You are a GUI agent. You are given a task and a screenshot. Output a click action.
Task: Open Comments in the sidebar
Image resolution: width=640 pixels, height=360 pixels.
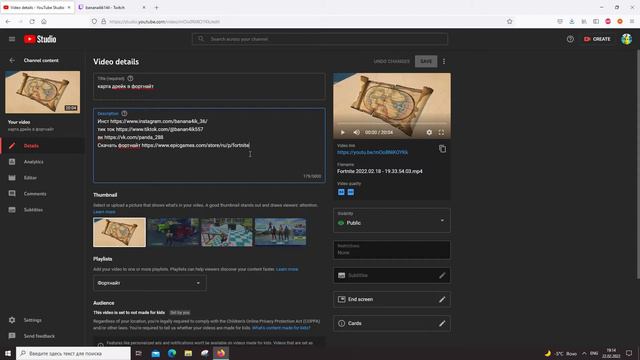pos(42,193)
